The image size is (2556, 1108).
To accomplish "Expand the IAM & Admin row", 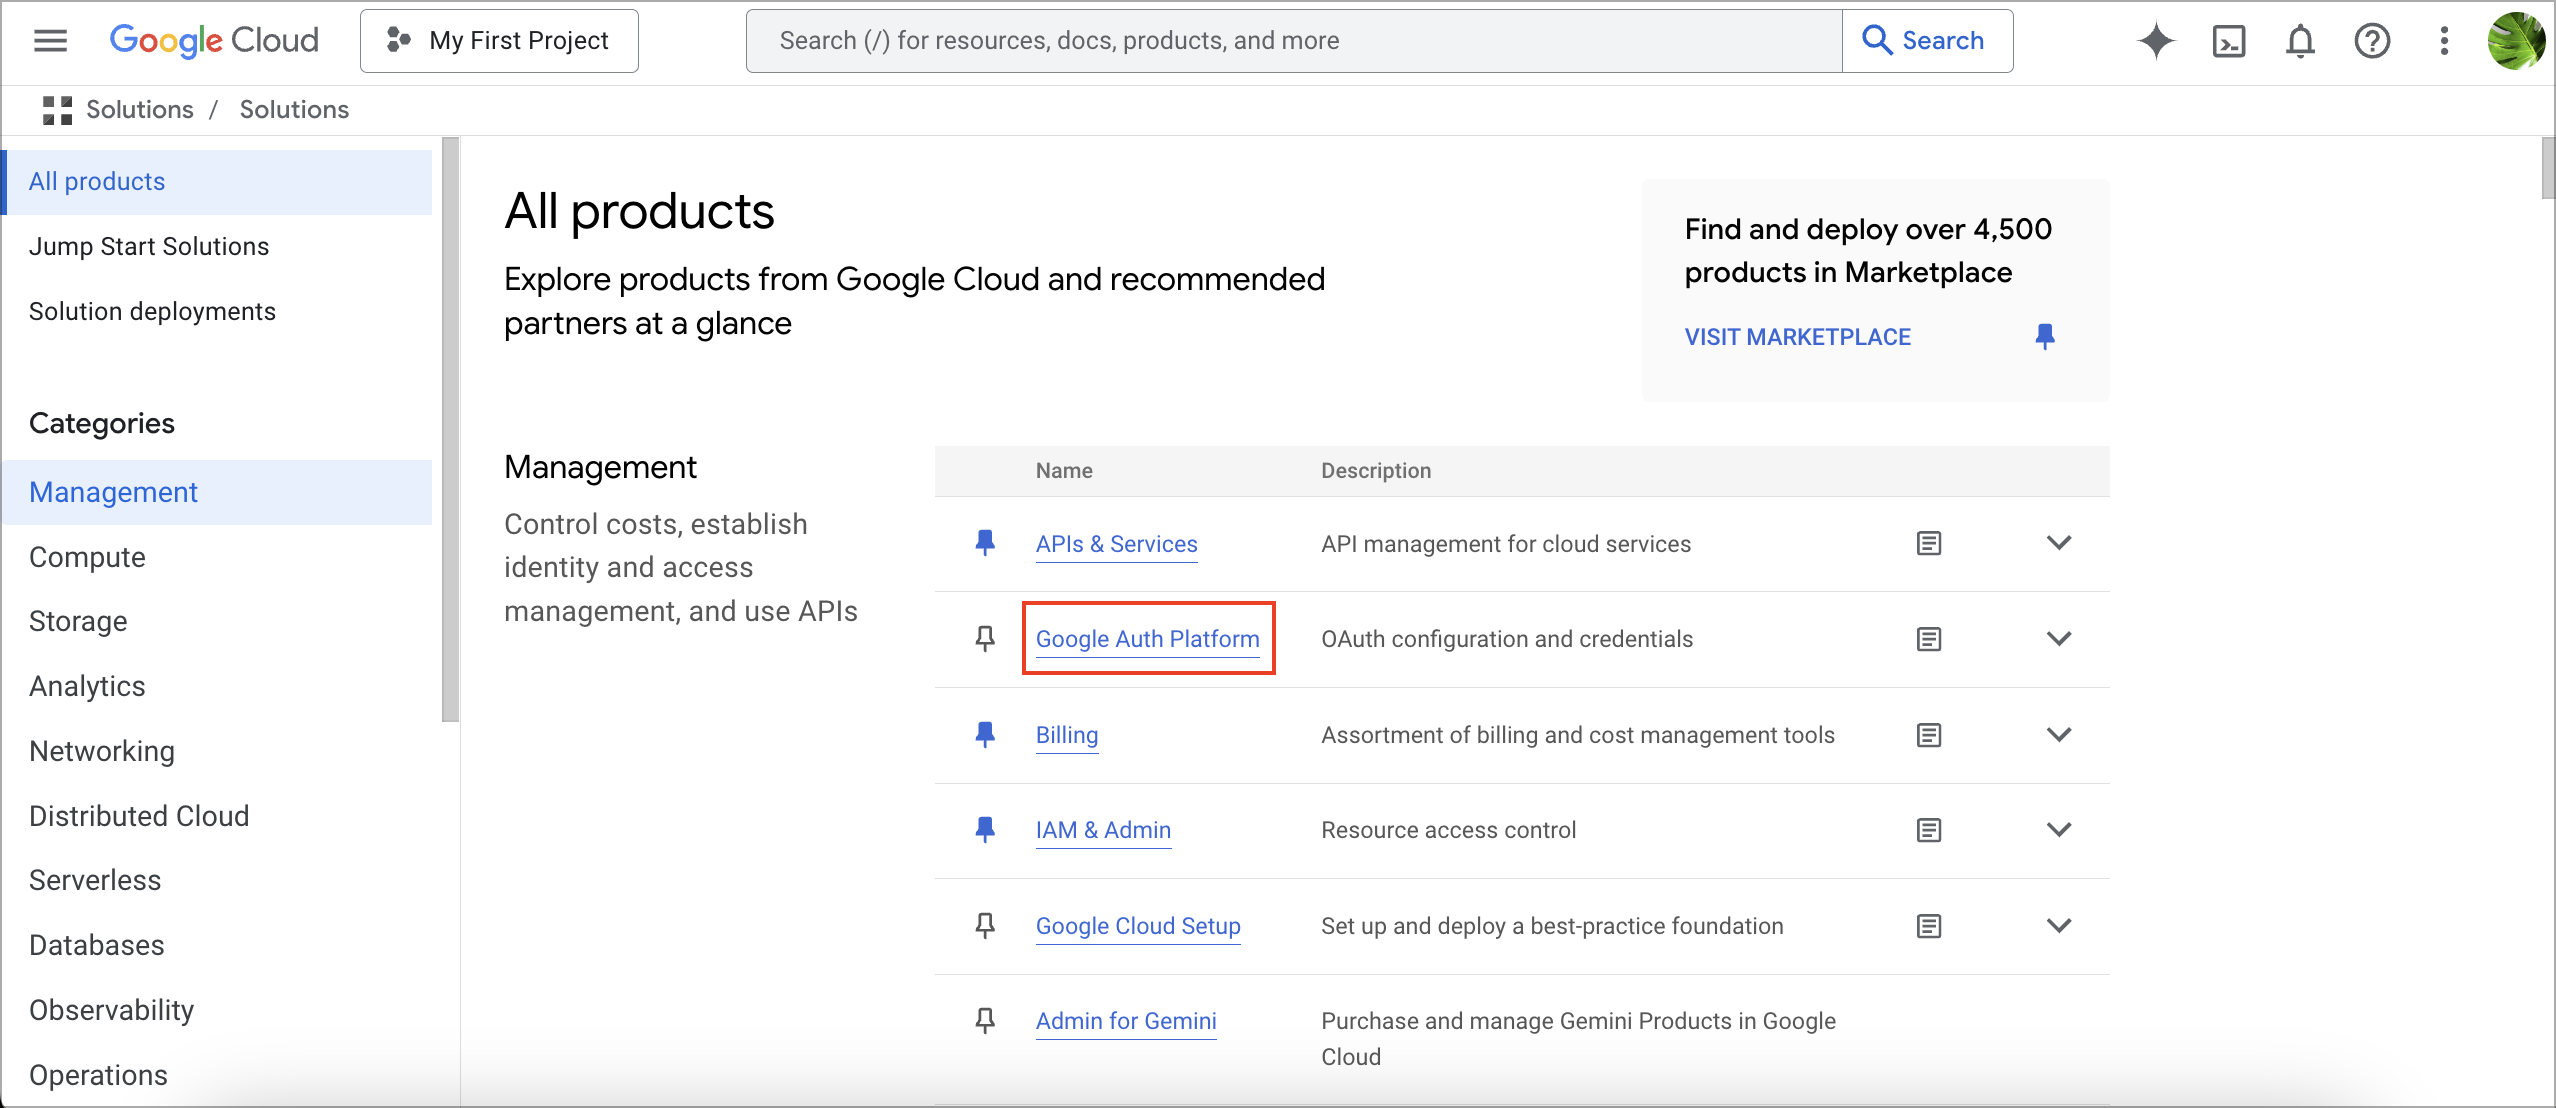I will click(x=2059, y=829).
